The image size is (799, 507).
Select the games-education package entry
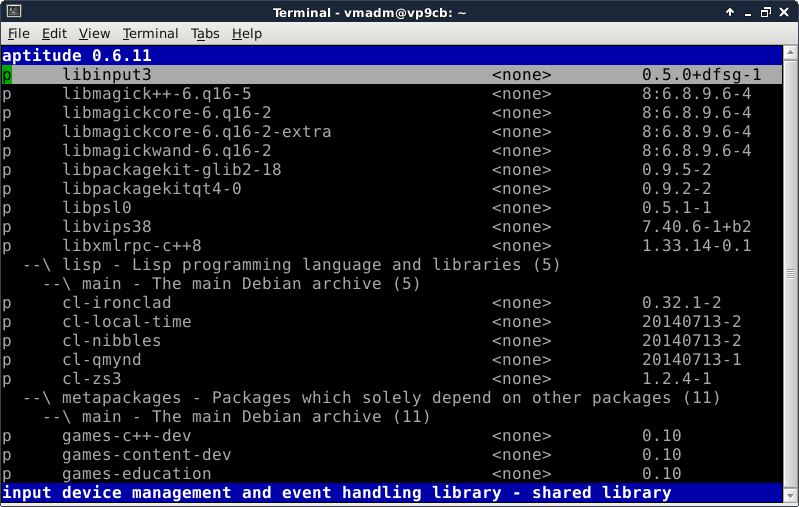click(136, 474)
